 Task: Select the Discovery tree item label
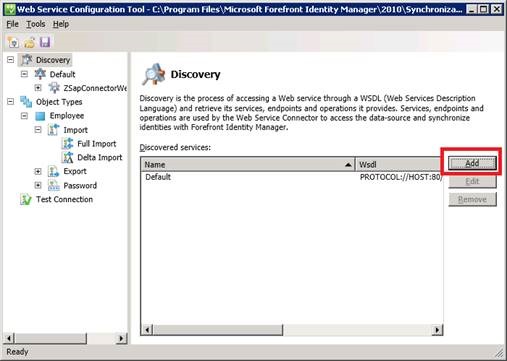53,60
